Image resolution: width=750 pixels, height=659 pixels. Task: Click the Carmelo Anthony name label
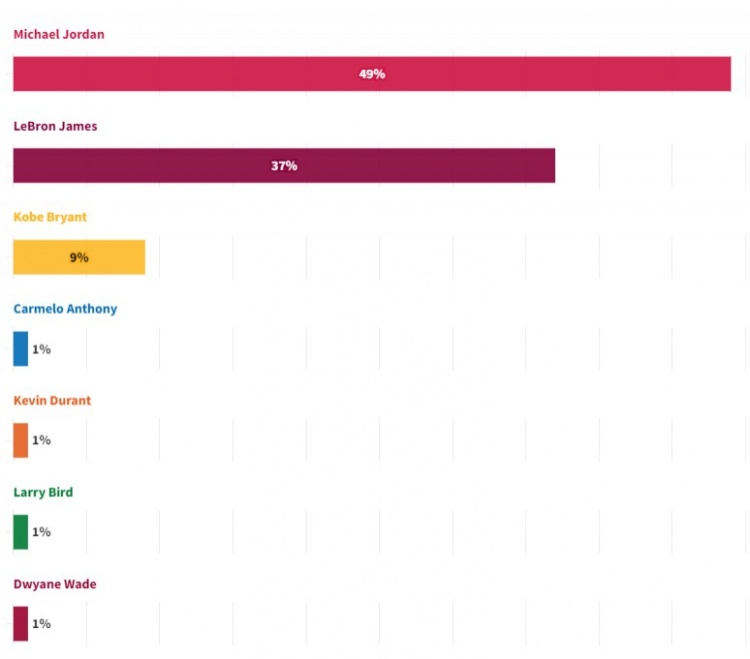point(65,309)
